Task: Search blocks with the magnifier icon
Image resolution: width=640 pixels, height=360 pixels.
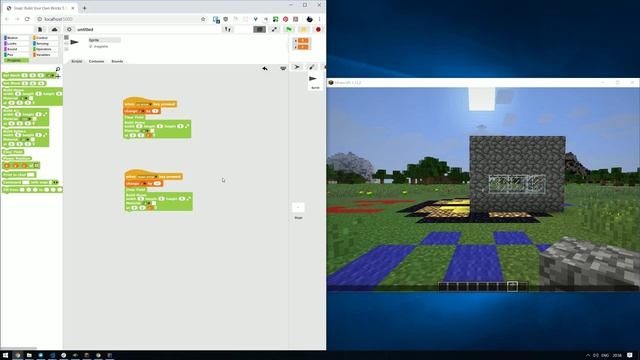Action: click(58, 69)
